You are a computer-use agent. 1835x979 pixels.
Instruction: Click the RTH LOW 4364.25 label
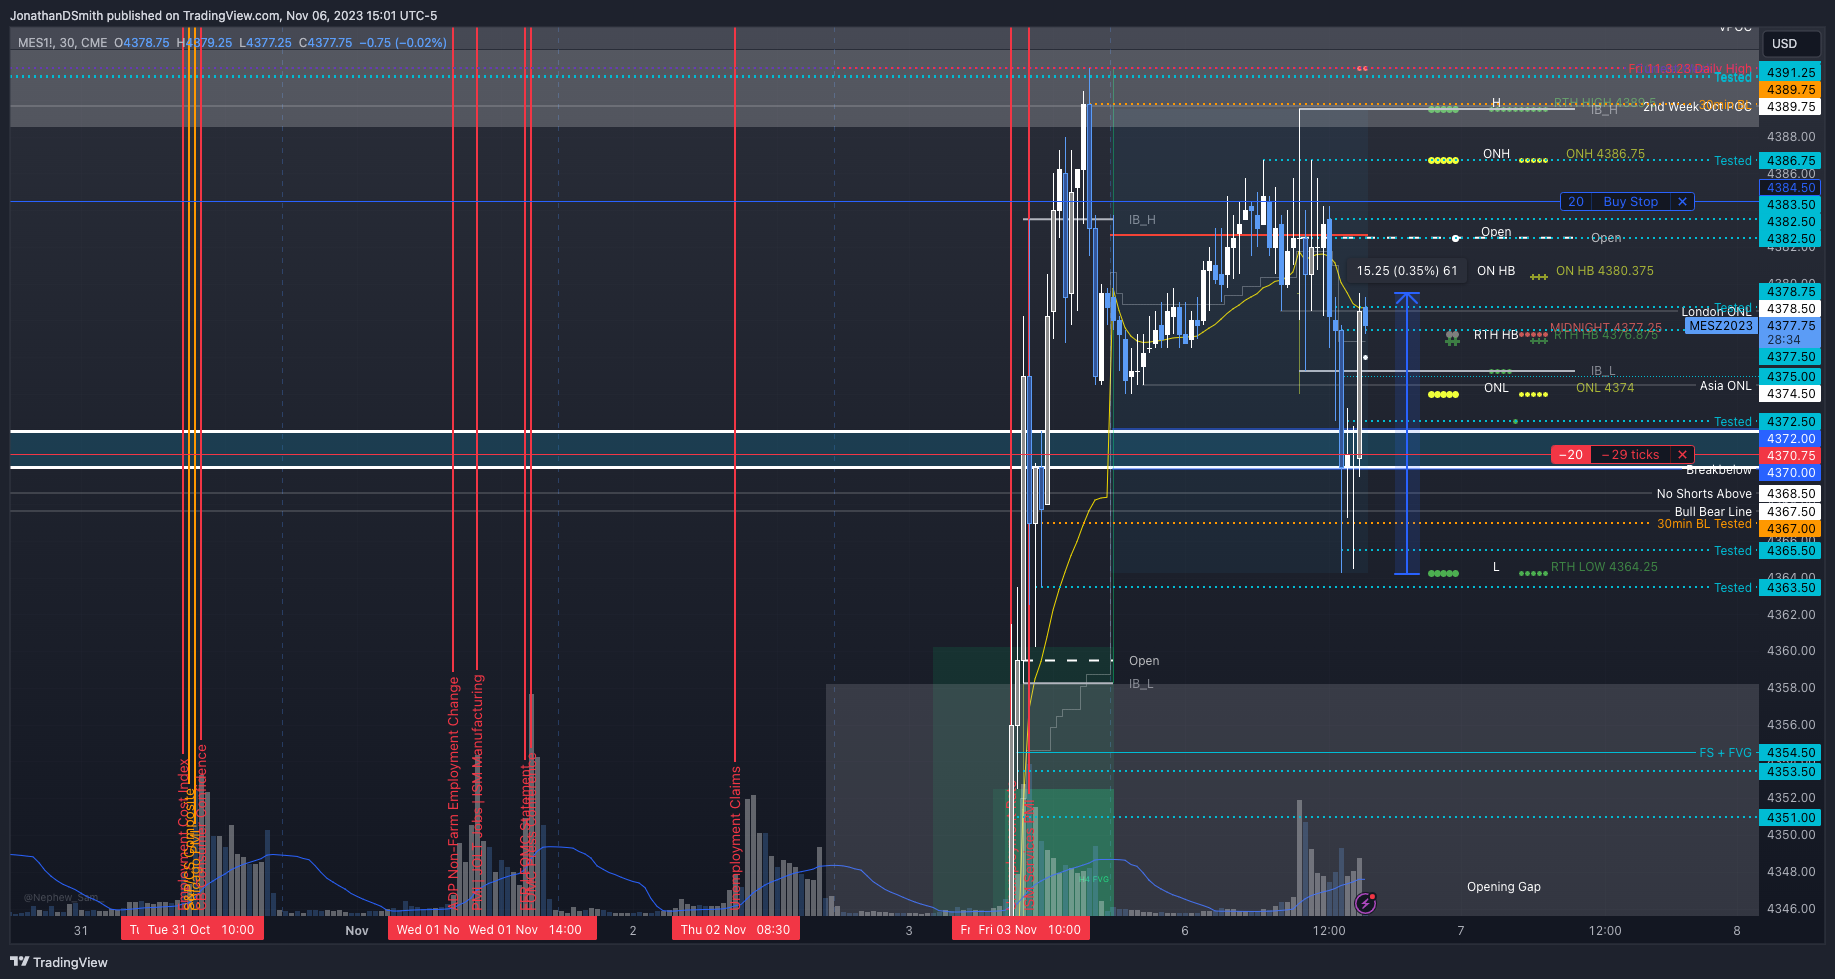point(1604,567)
